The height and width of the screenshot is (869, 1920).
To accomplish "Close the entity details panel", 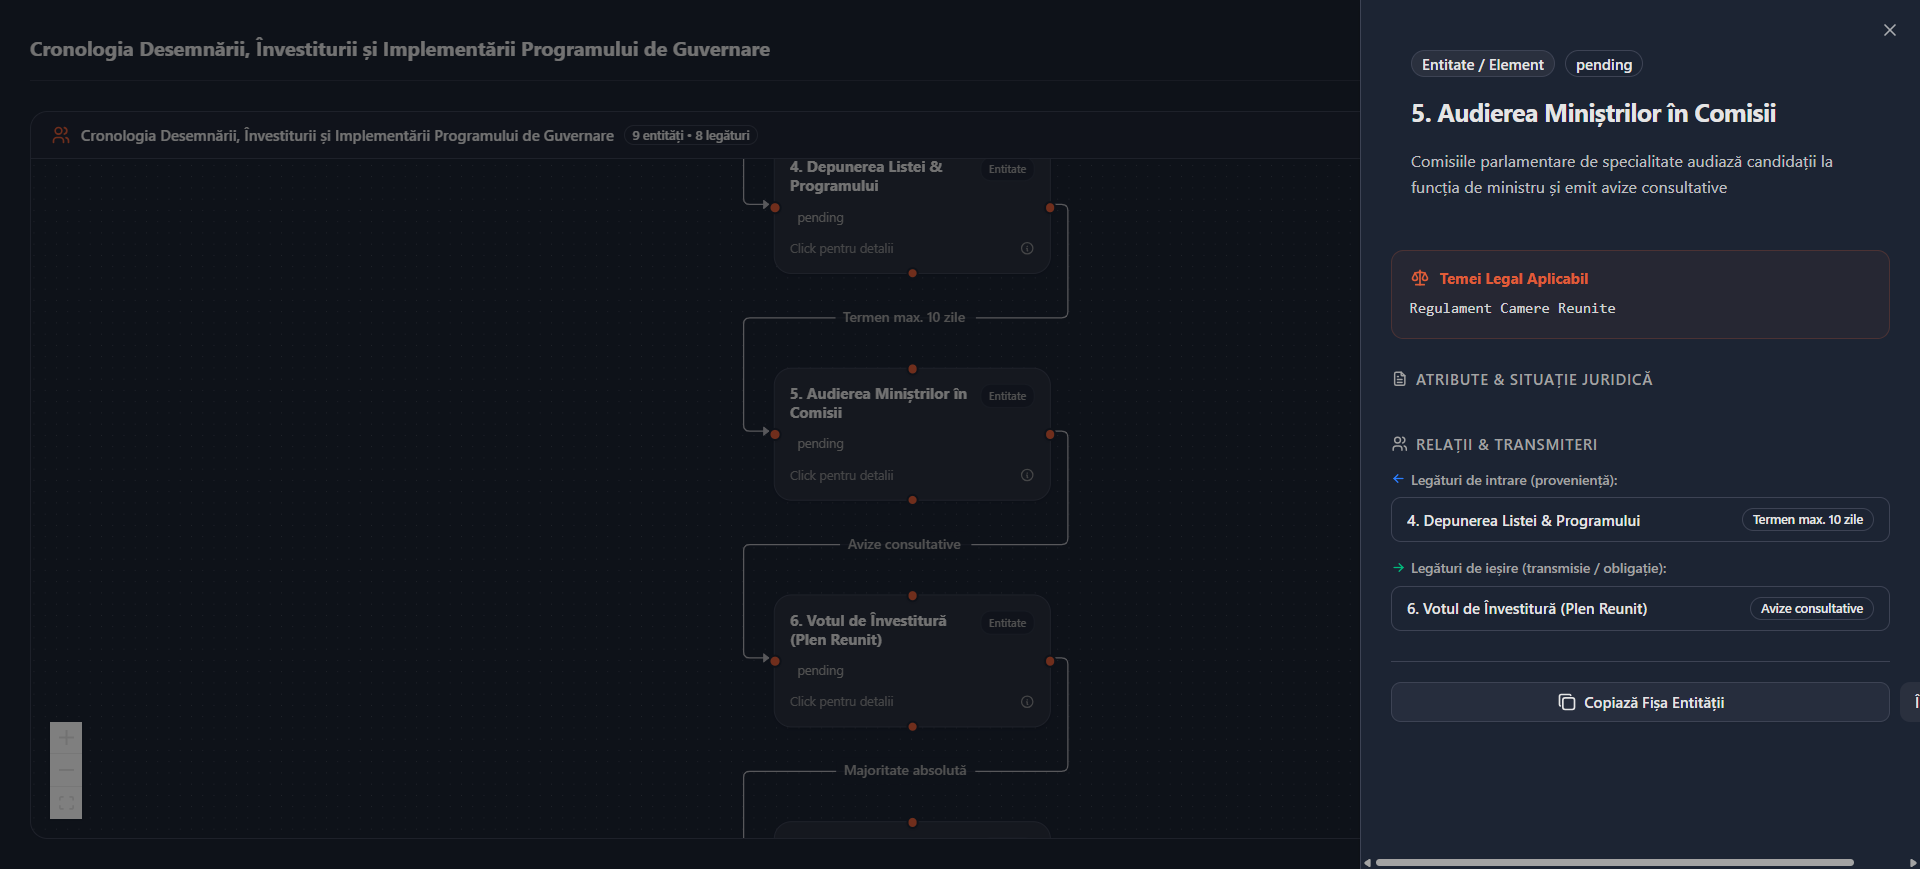I will pos(1889,30).
